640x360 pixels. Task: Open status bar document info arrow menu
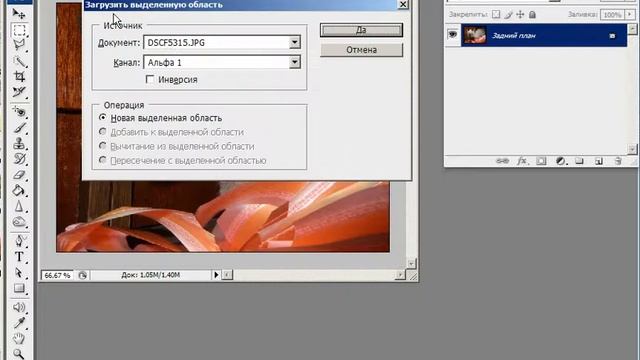click(x=216, y=275)
